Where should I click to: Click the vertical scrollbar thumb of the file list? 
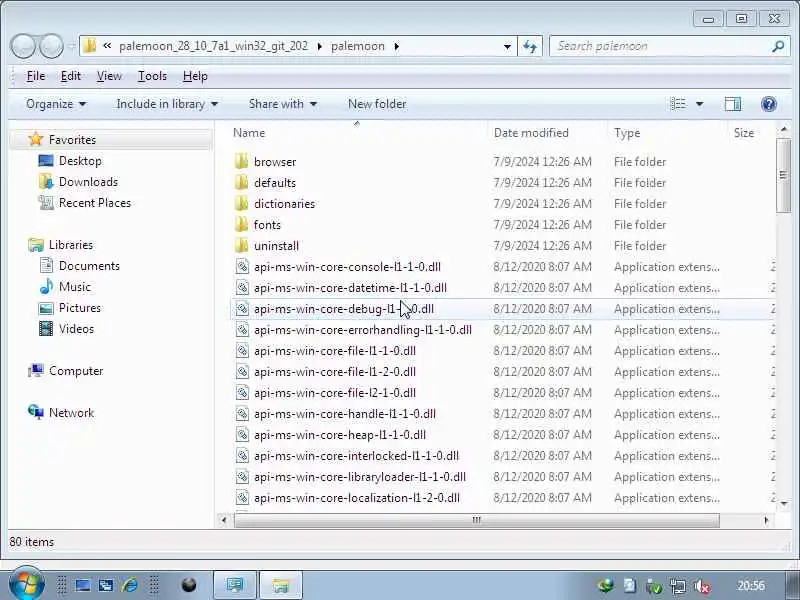[783, 175]
